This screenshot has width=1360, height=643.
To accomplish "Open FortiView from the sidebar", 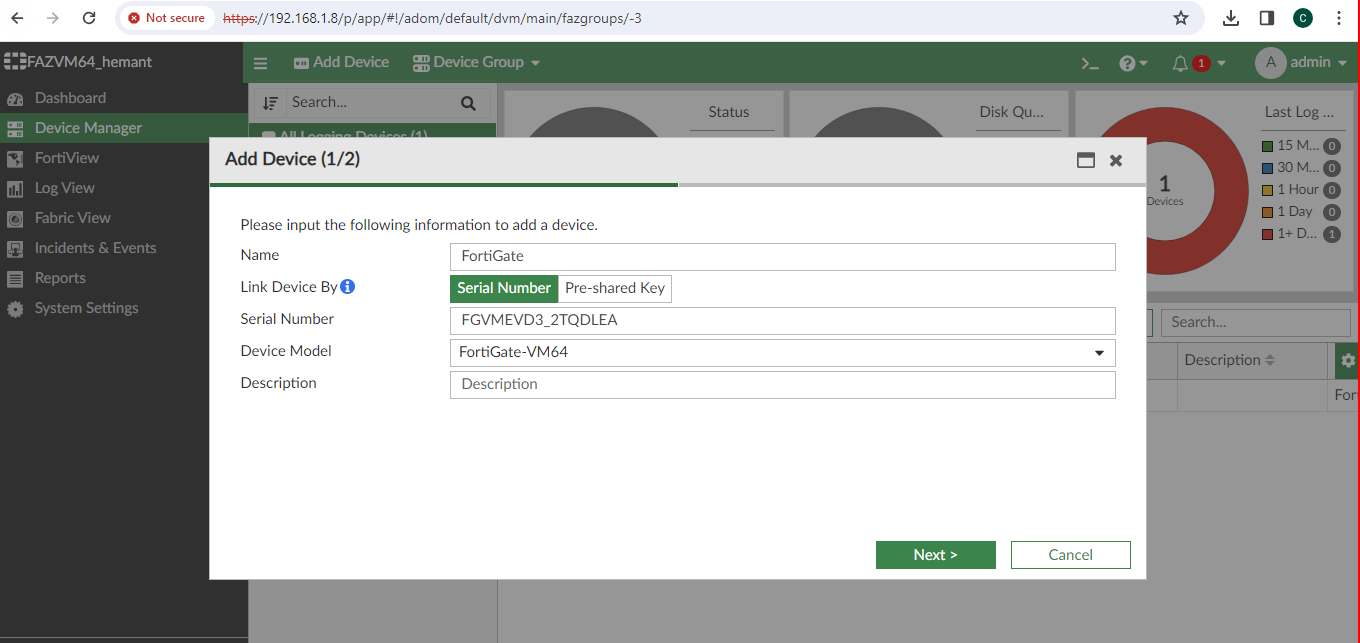I will point(67,158).
